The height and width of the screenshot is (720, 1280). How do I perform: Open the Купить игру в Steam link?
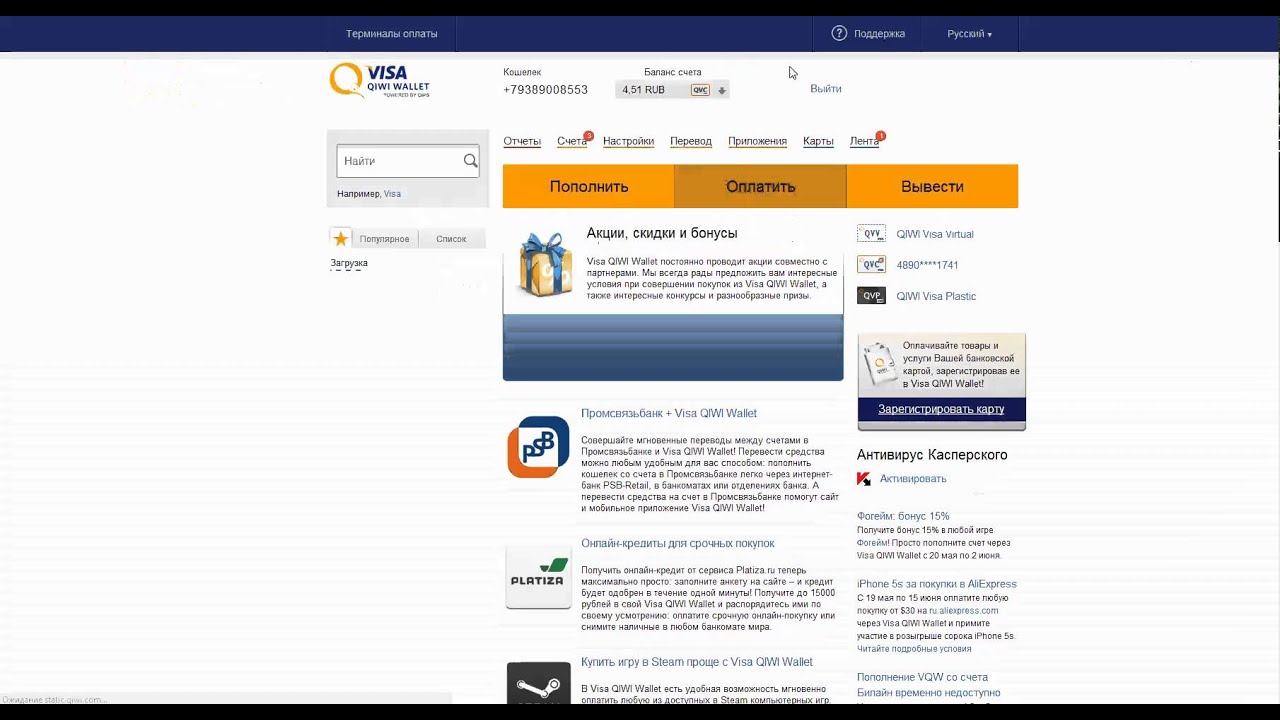point(697,662)
